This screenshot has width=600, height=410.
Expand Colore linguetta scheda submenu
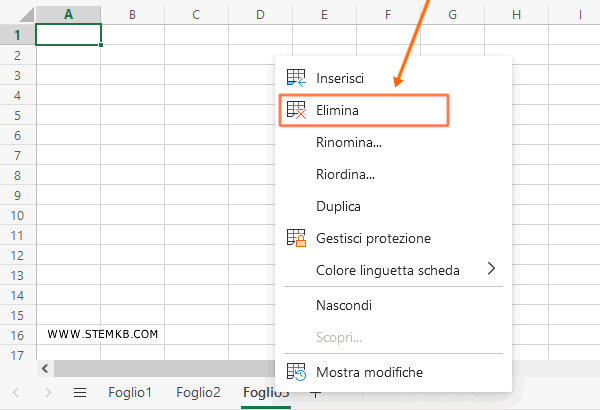click(x=393, y=270)
